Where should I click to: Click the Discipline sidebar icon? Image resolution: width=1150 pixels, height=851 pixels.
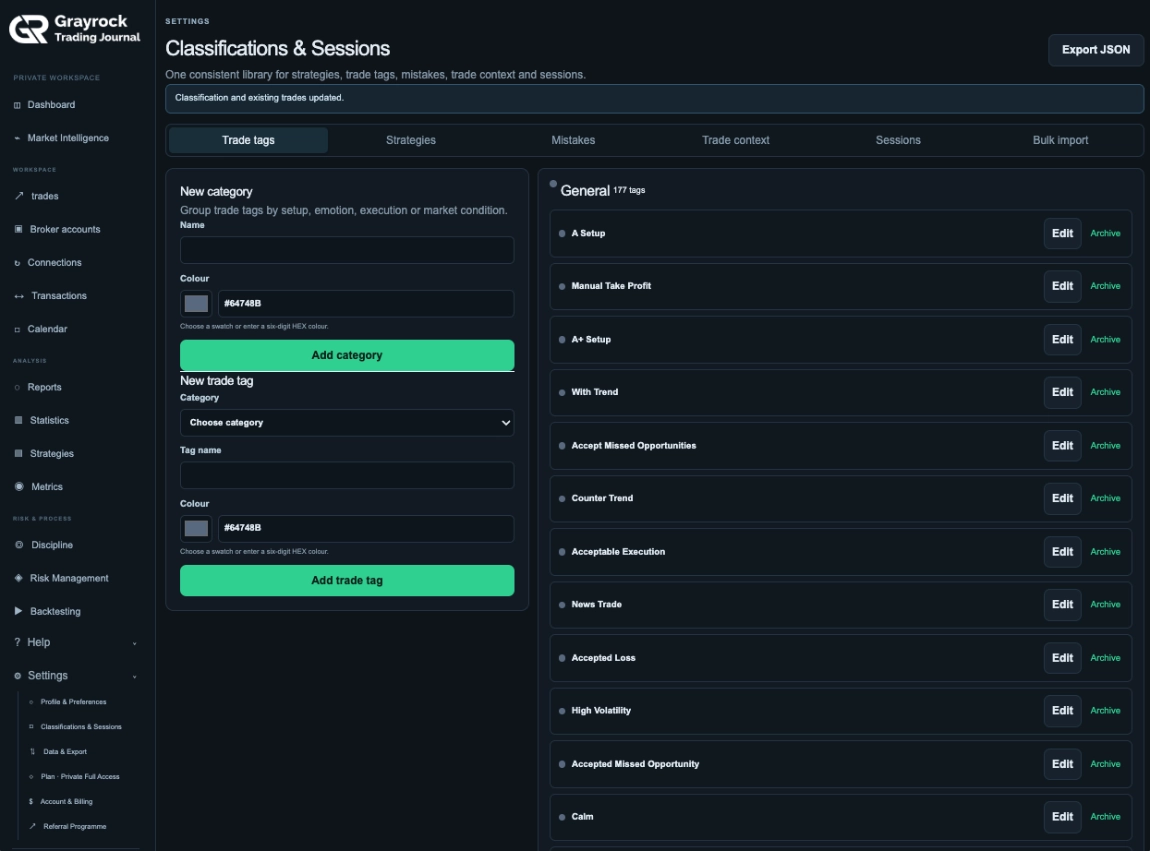(x=19, y=545)
